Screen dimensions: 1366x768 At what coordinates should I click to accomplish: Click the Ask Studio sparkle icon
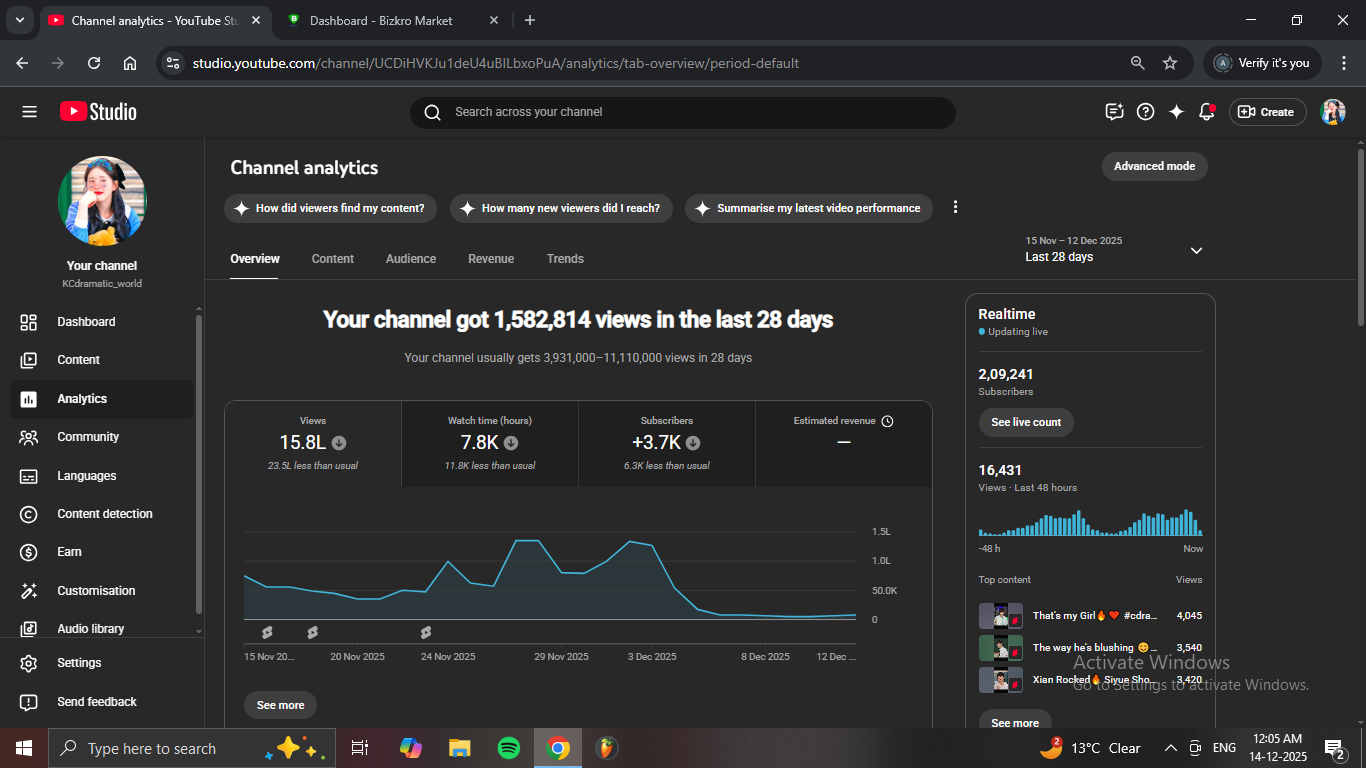(x=1176, y=112)
